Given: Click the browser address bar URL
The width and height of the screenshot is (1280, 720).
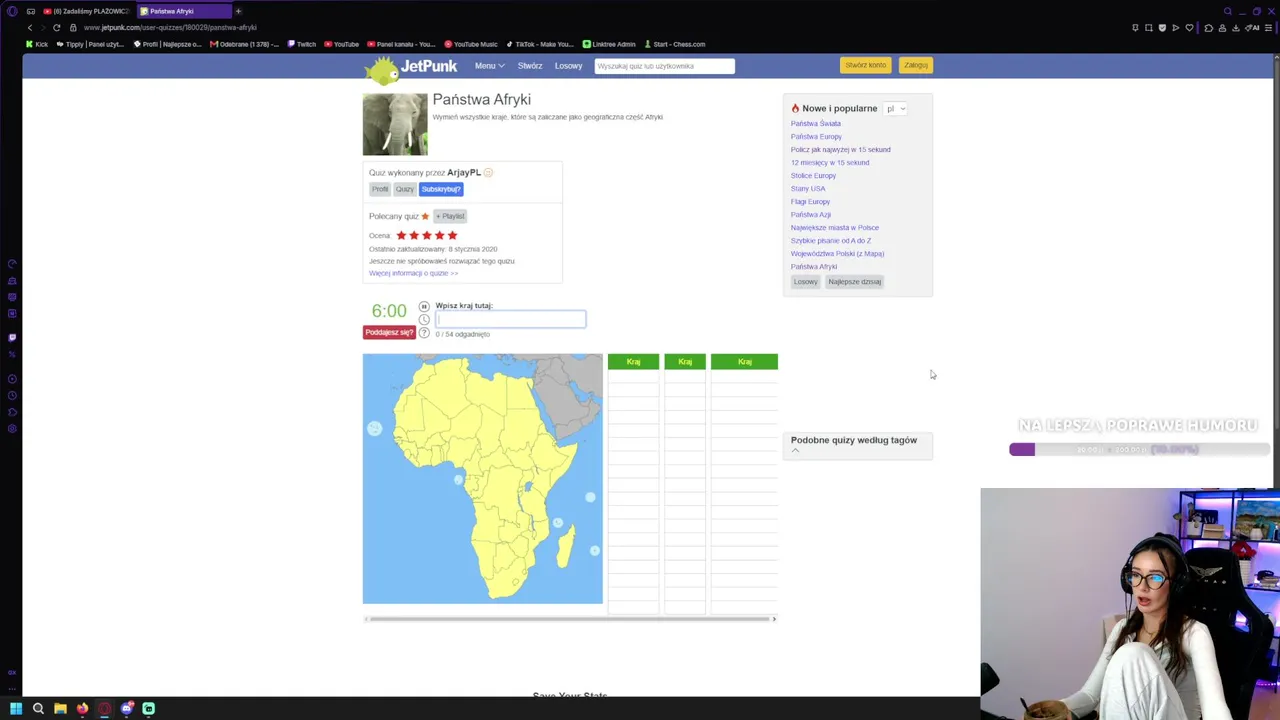Looking at the screenshot, I should click(170, 28).
